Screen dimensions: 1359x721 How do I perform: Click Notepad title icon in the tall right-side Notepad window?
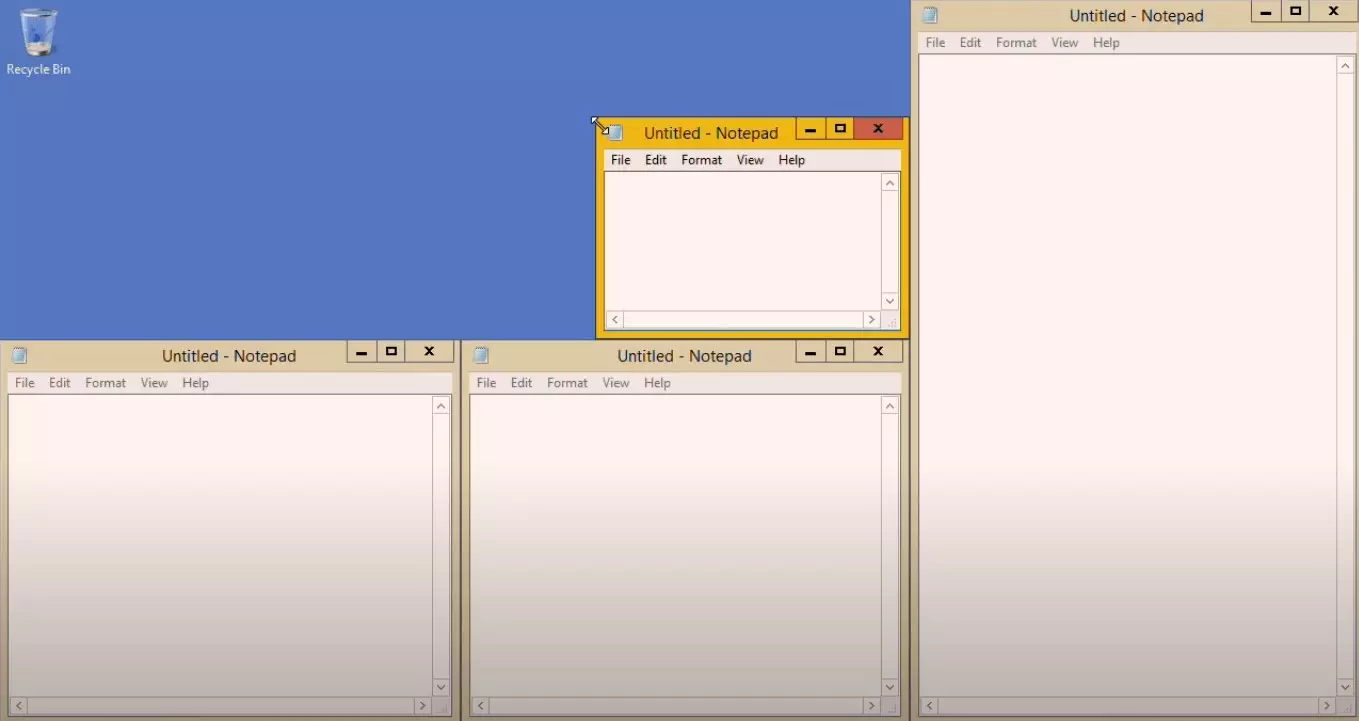930,15
